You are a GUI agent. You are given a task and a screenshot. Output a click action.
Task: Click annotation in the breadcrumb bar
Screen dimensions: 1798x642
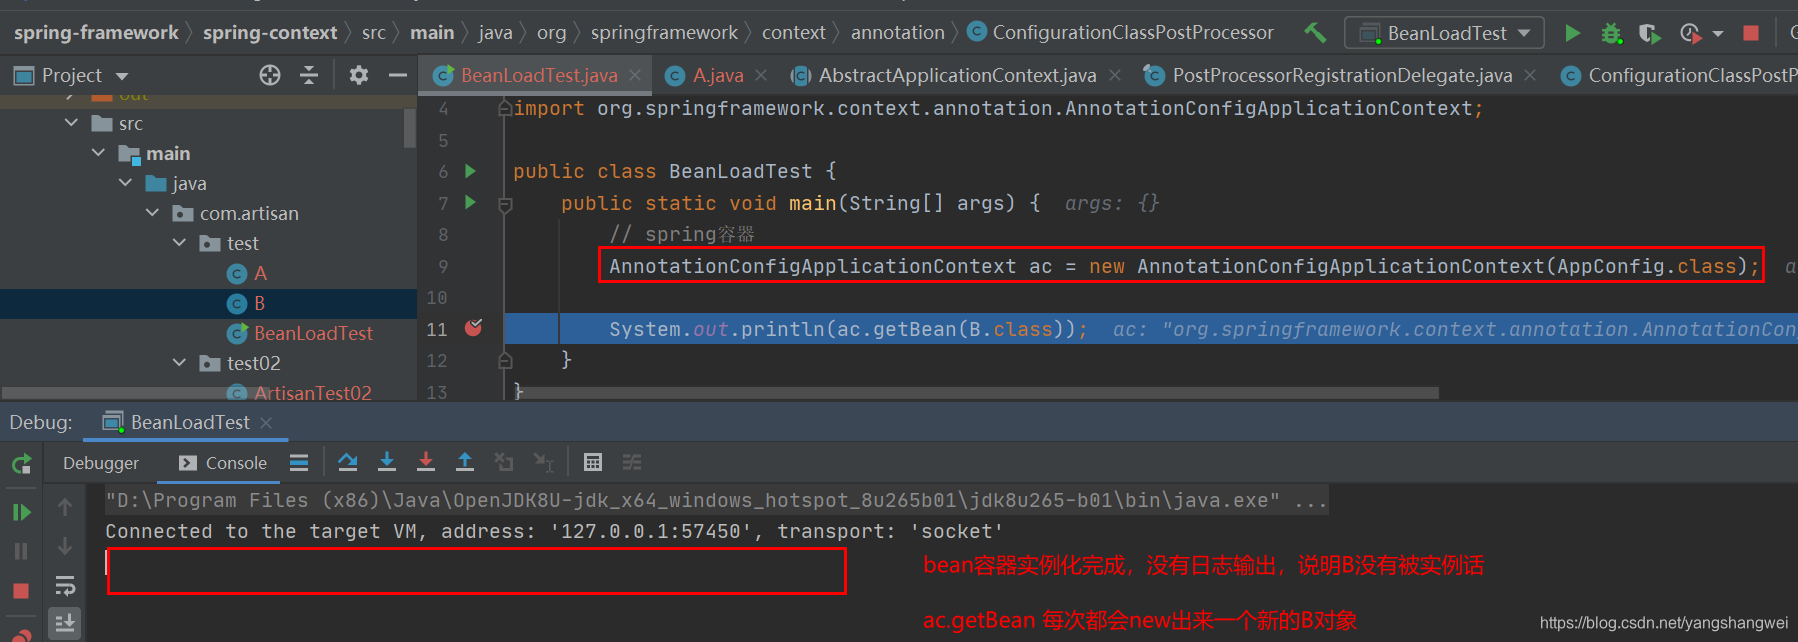coord(898,32)
